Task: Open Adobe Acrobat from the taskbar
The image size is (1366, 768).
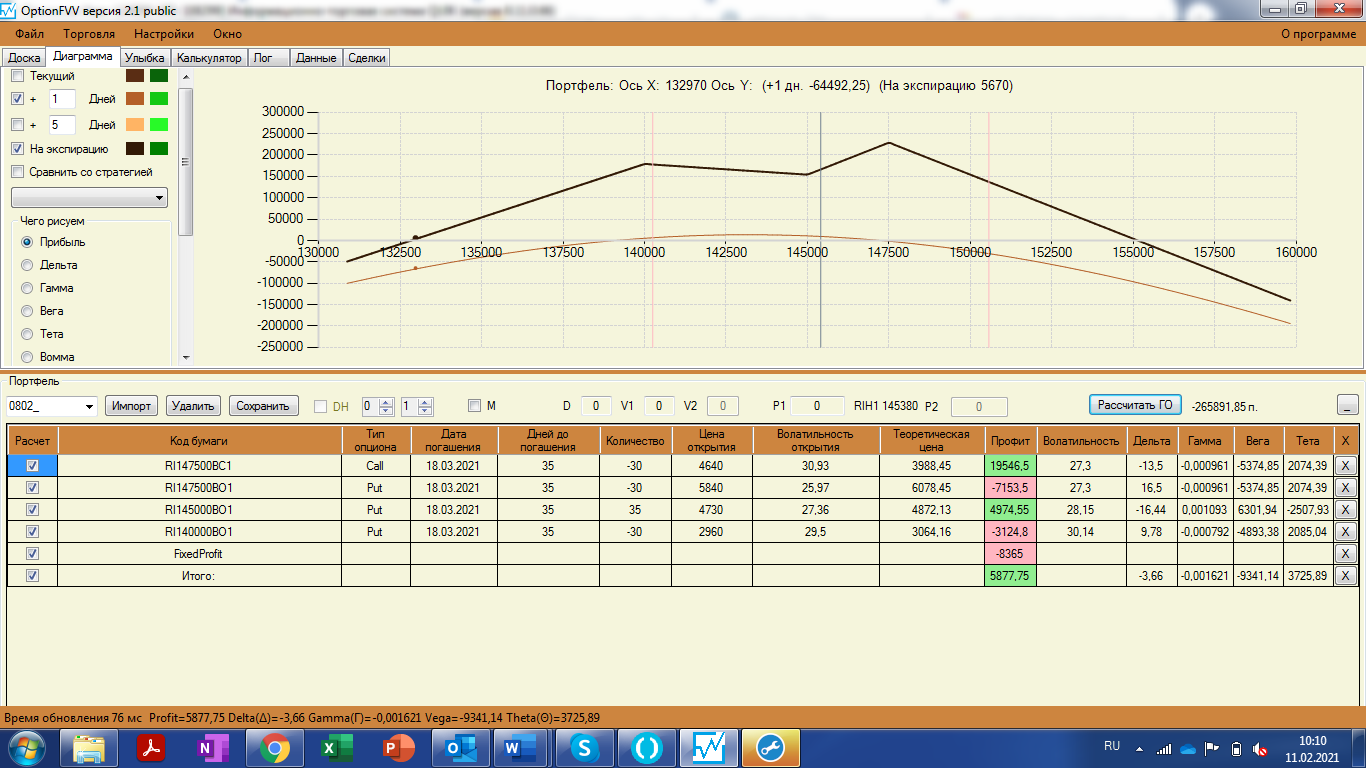Action: point(150,747)
